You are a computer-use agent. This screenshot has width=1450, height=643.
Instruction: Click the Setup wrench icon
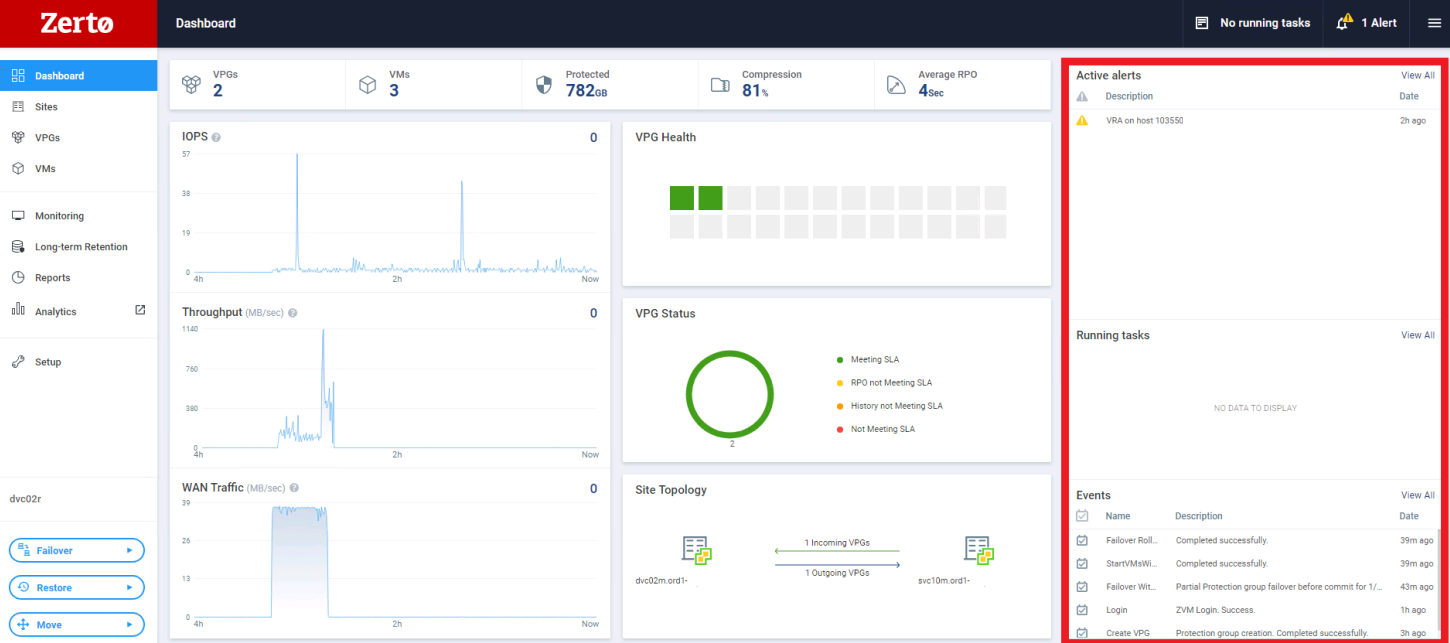[x=18, y=362]
